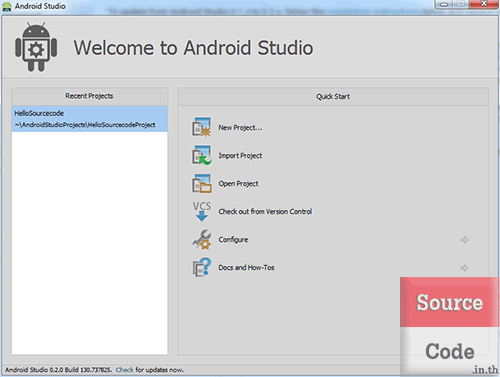Click the Import Project icon
Screen dimensions: 500x377
click(202, 155)
